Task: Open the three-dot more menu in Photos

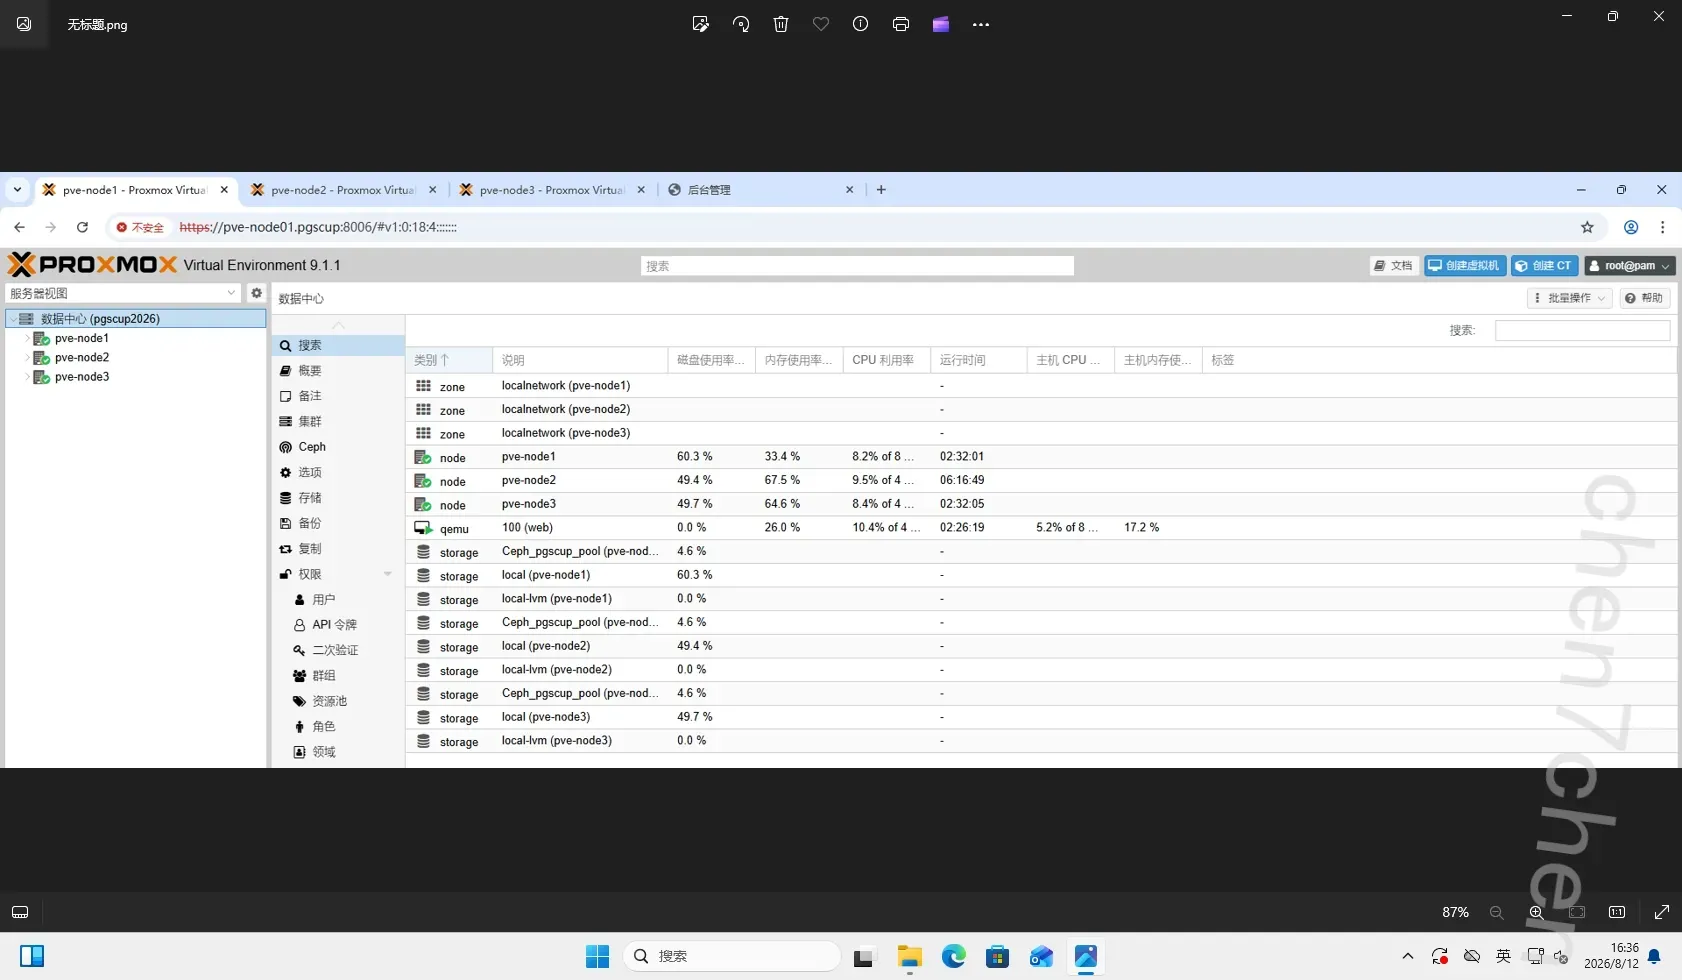Action: tap(981, 24)
